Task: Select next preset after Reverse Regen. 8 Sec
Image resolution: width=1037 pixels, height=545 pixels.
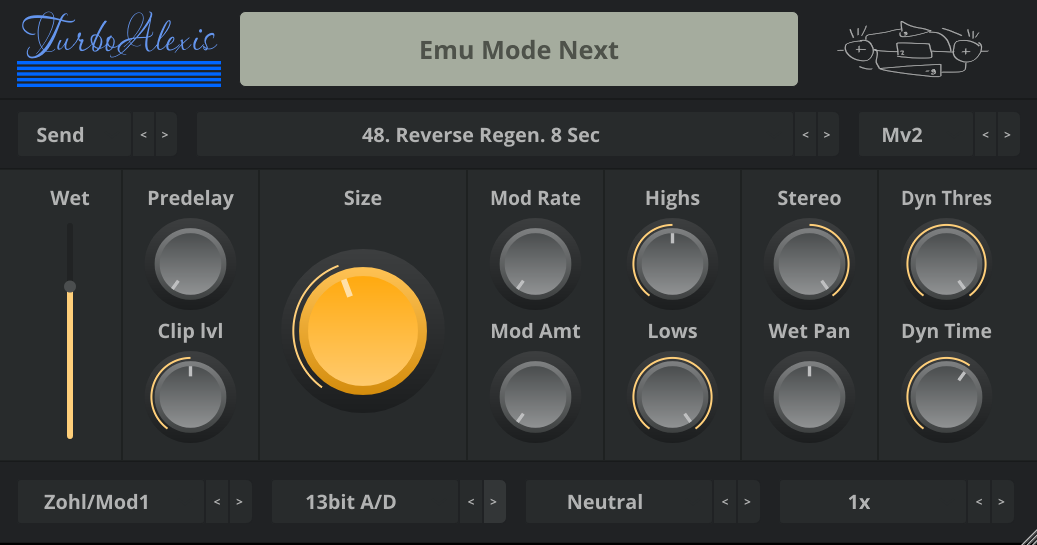Action: click(x=828, y=135)
